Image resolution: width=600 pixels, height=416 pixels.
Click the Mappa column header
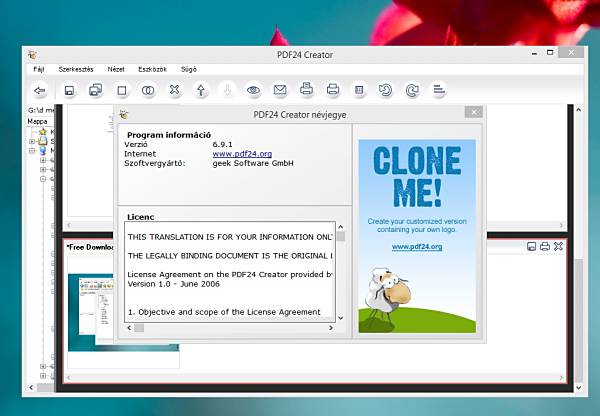pos(38,121)
